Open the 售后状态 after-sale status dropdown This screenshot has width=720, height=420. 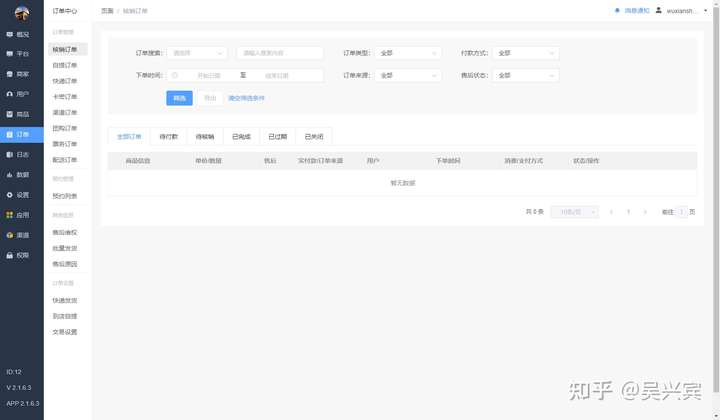coord(526,75)
